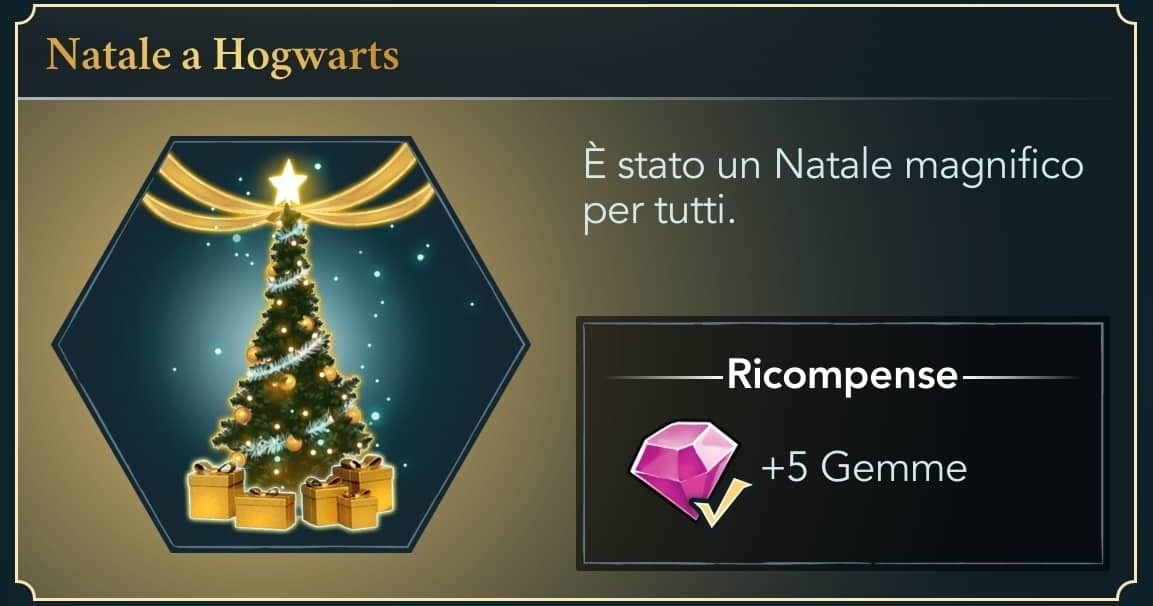This screenshot has height=606, width=1153.
Task: Click the golden ribbon garland above tree
Action: (288, 188)
